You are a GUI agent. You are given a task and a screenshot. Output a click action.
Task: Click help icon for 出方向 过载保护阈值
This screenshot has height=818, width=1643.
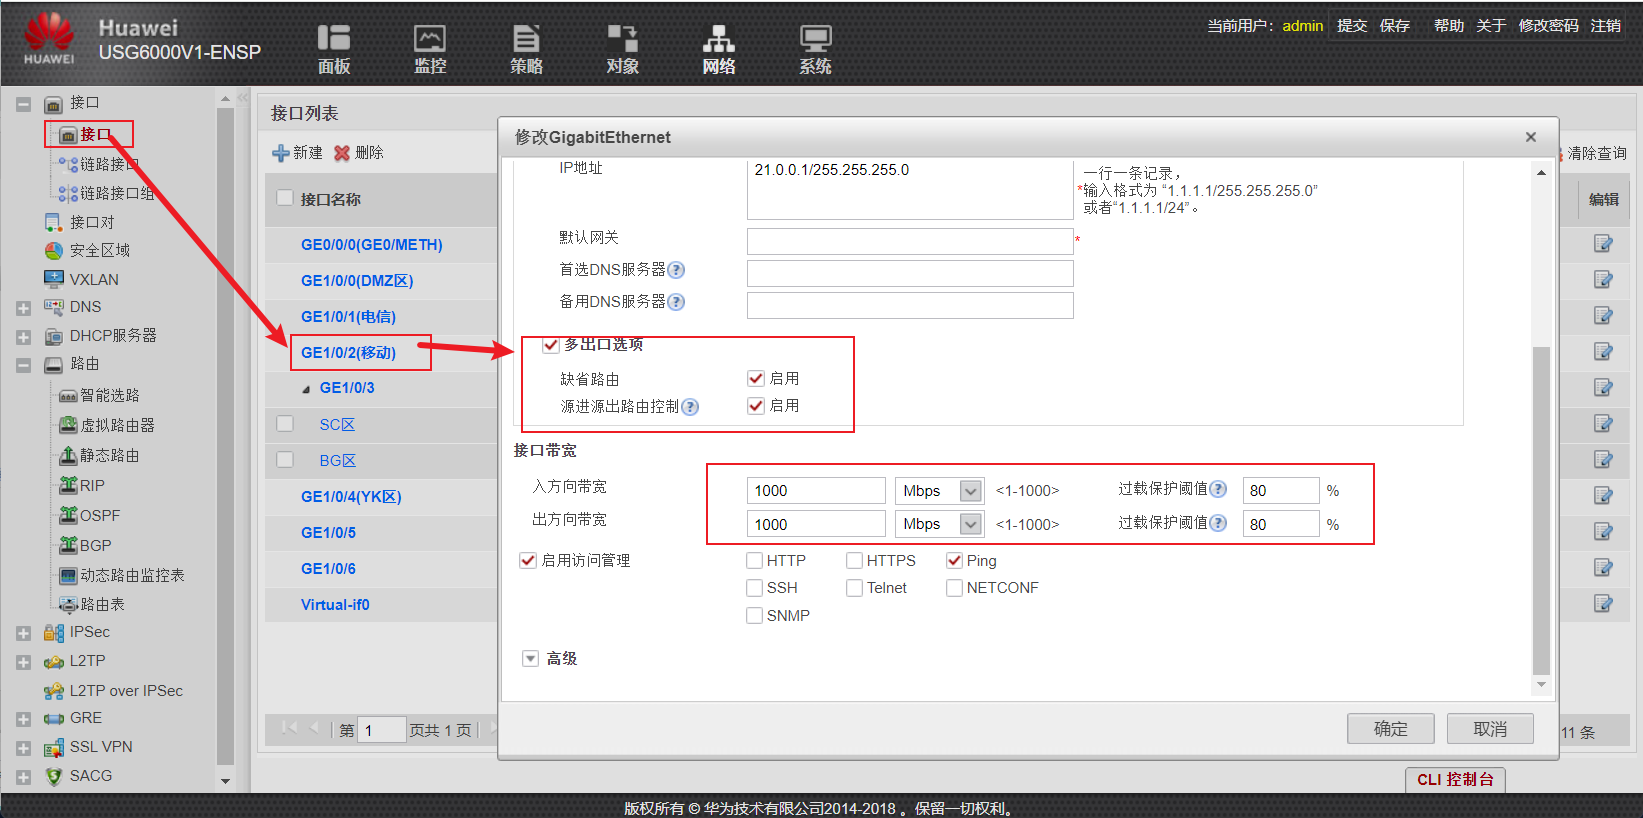(x=1218, y=523)
